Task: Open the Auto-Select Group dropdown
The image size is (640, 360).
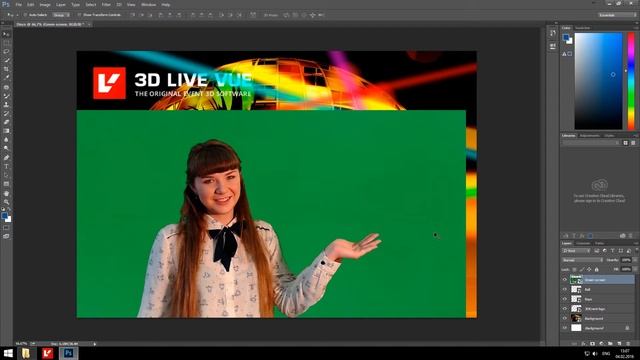Action: [61, 15]
